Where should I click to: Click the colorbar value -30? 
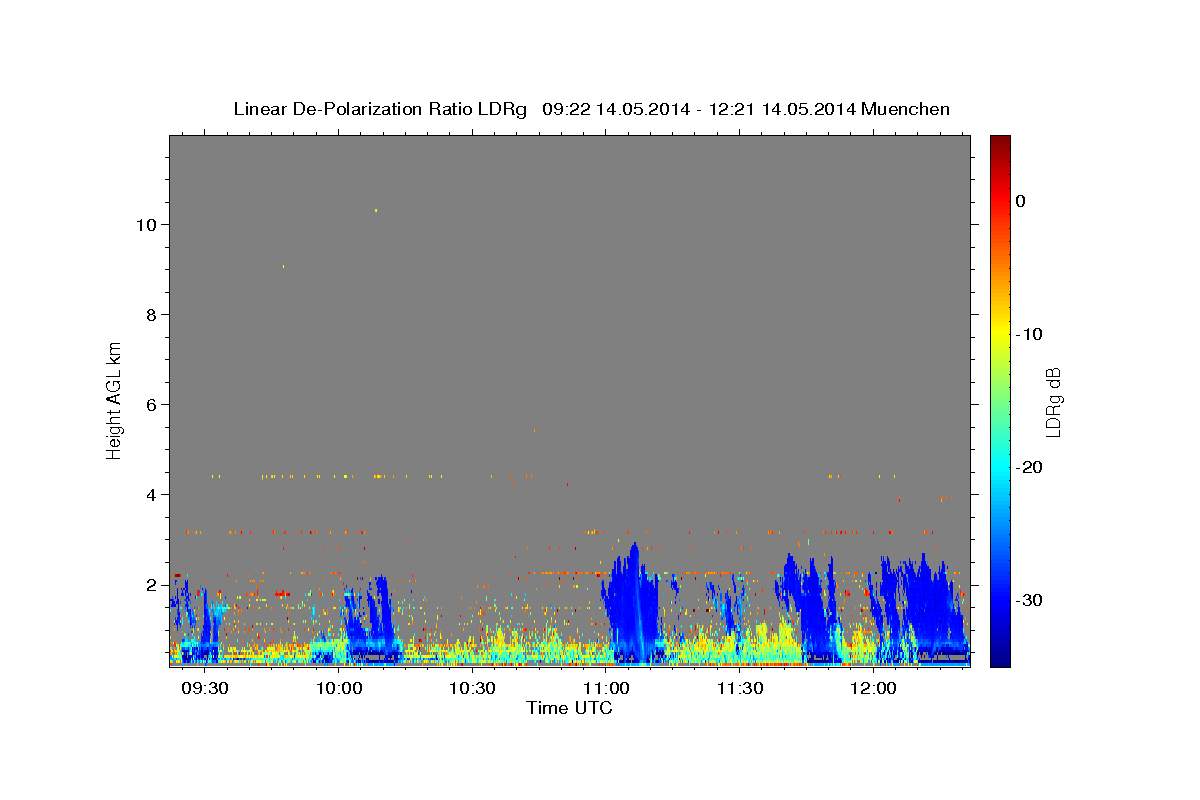1030,600
